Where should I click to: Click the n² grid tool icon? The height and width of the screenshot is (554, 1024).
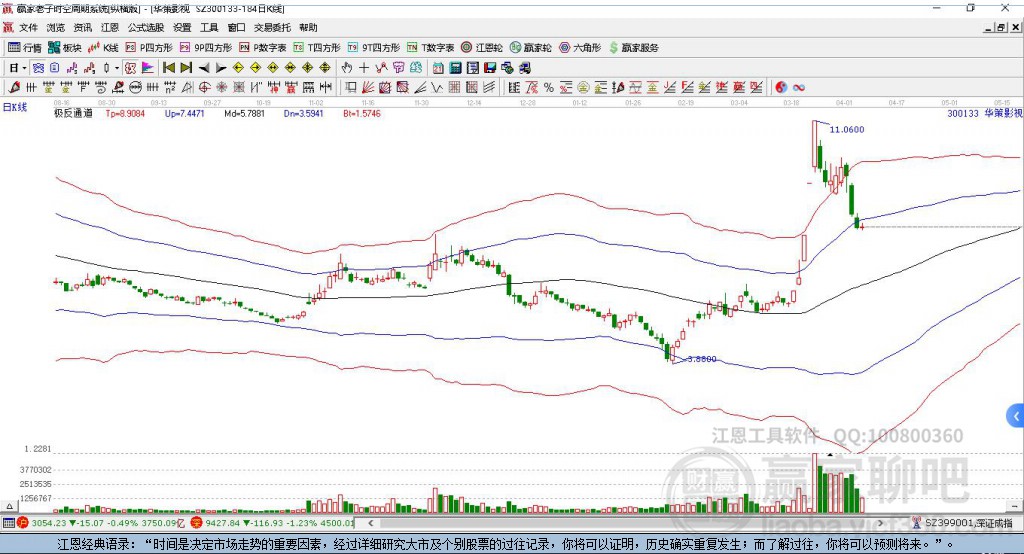(170, 88)
